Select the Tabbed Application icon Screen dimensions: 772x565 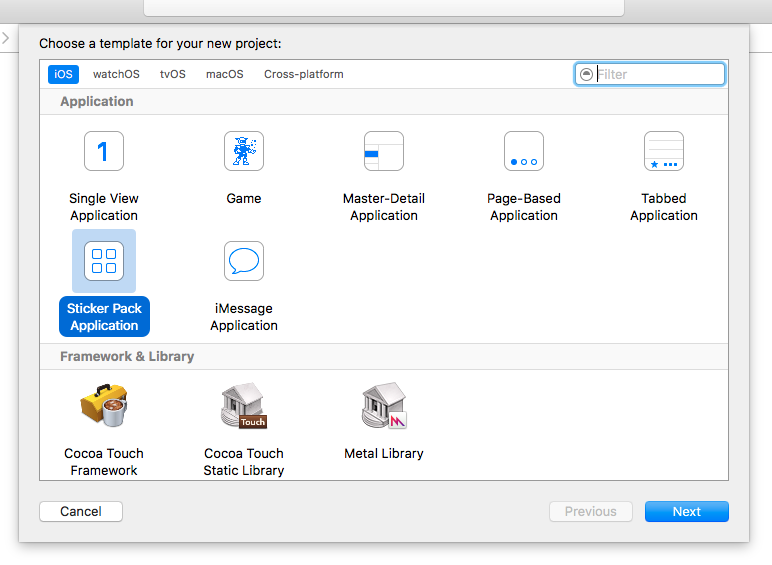point(664,151)
